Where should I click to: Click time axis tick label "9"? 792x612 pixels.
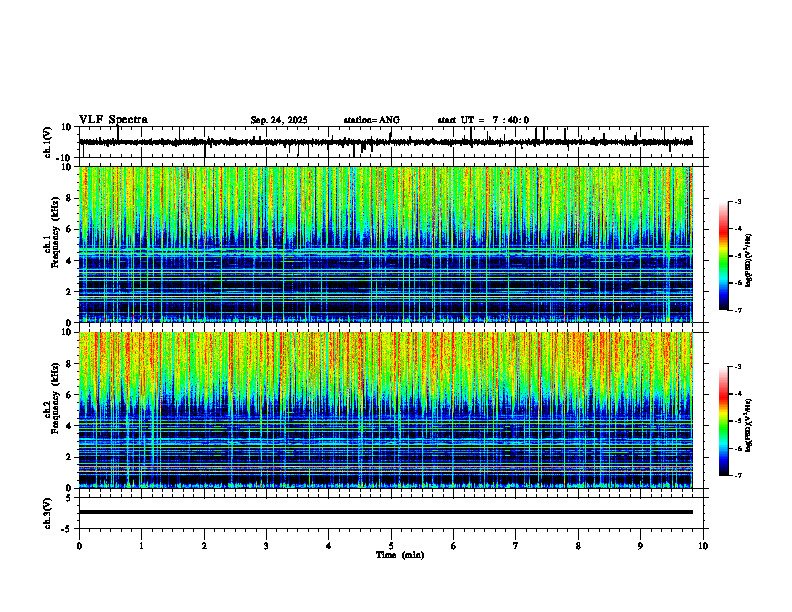[640, 546]
